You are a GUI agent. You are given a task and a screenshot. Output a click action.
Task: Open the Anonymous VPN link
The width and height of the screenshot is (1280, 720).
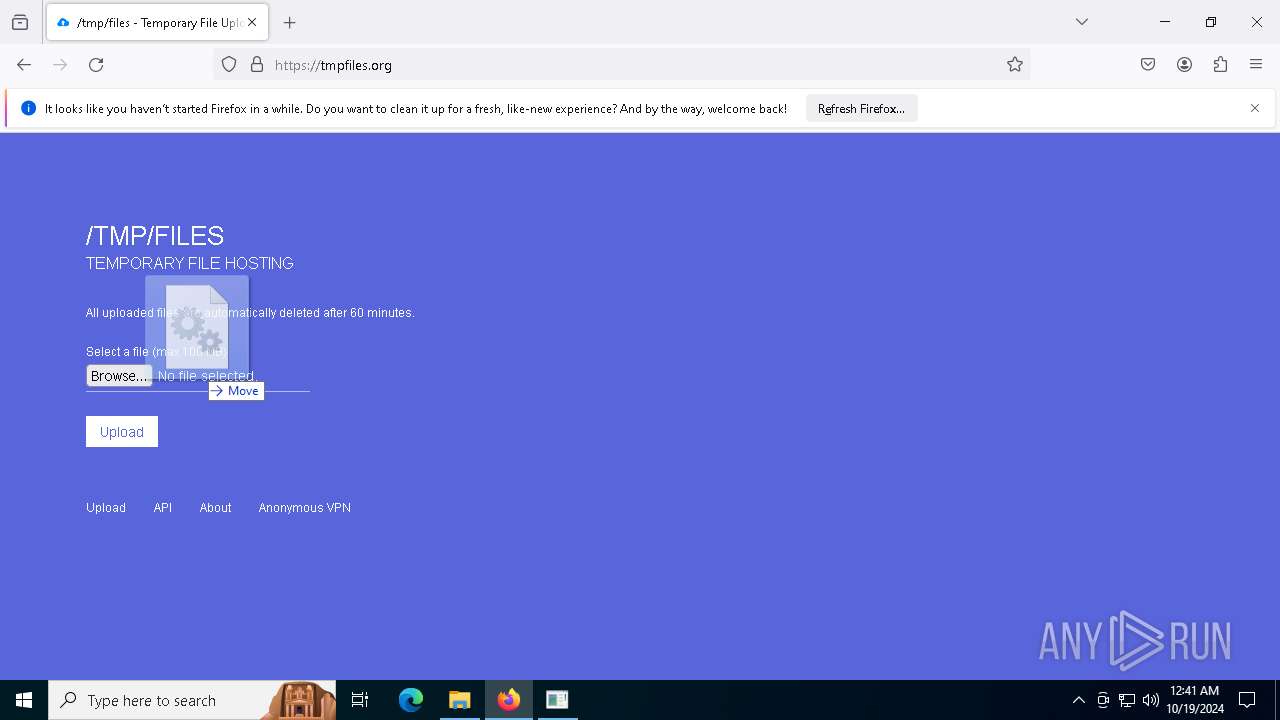pos(304,508)
